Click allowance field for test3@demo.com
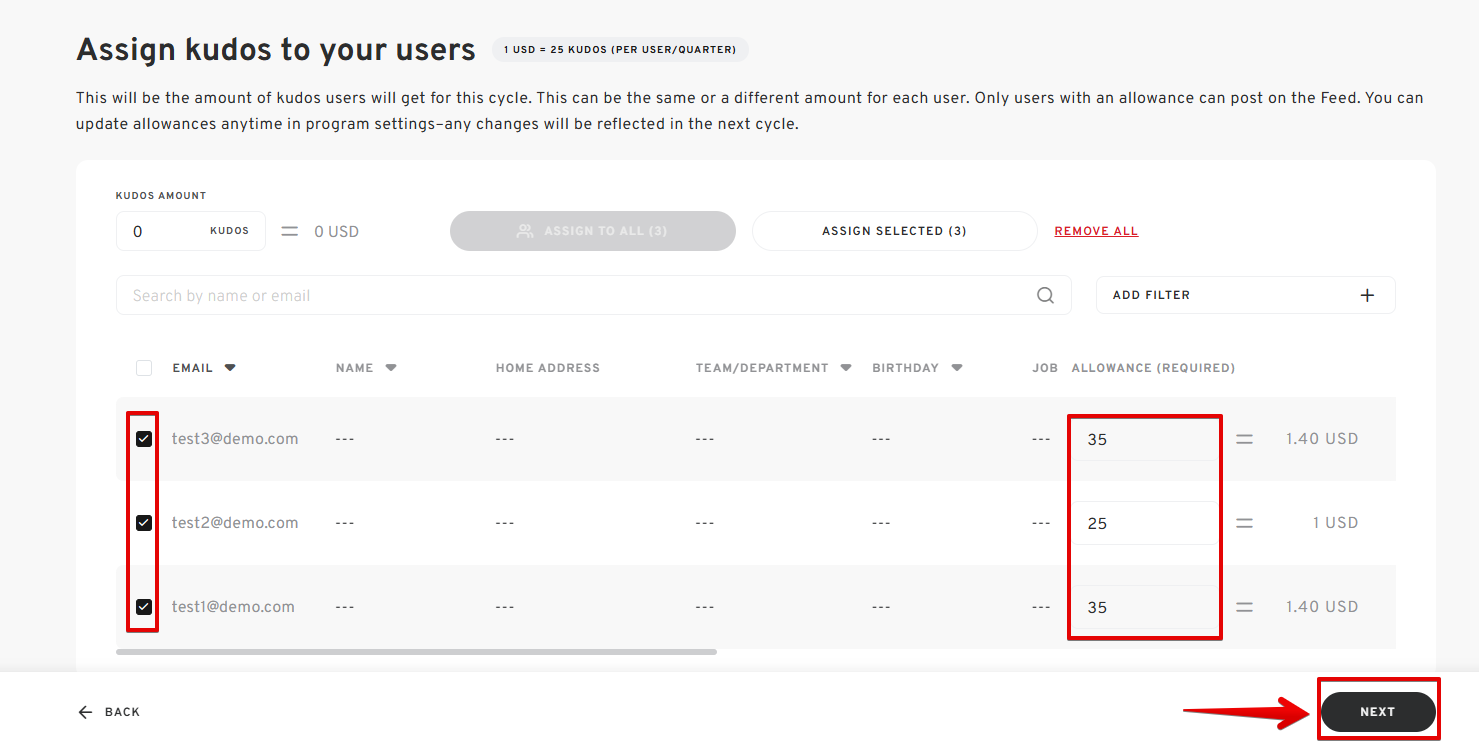Viewport: 1479px width, 747px height. coord(1144,439)
